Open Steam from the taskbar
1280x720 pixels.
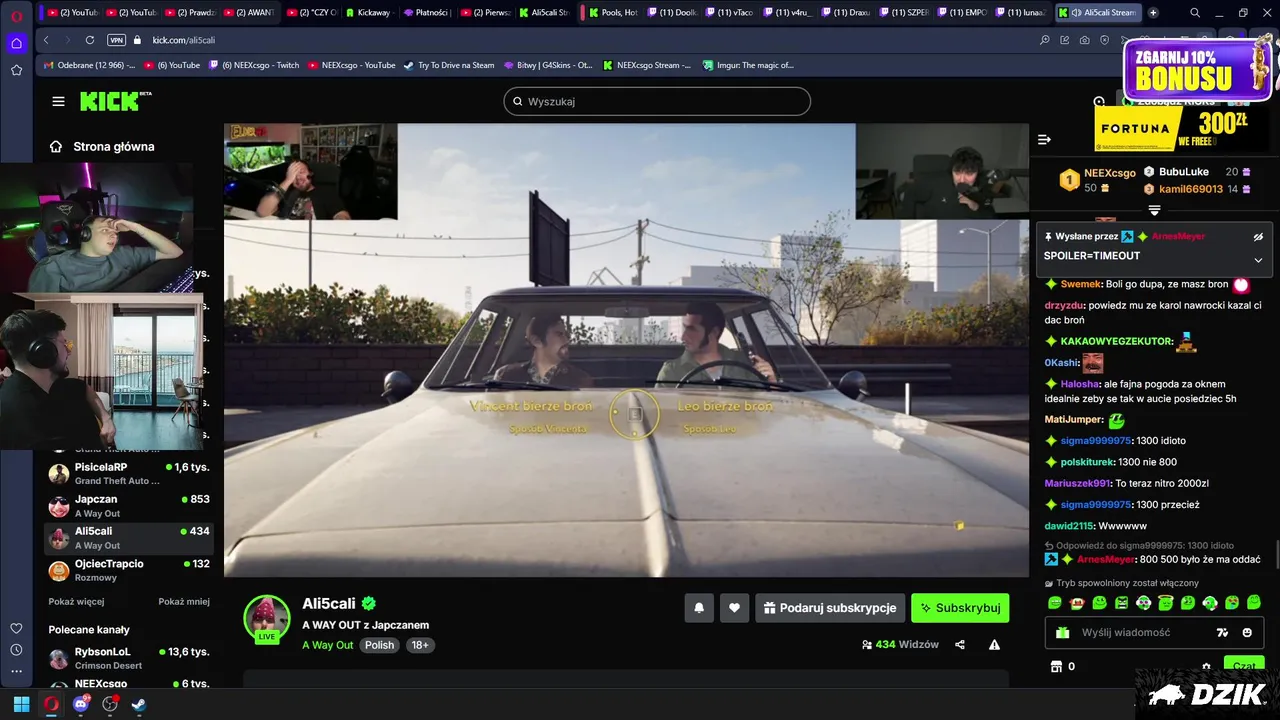click(139, 704)
